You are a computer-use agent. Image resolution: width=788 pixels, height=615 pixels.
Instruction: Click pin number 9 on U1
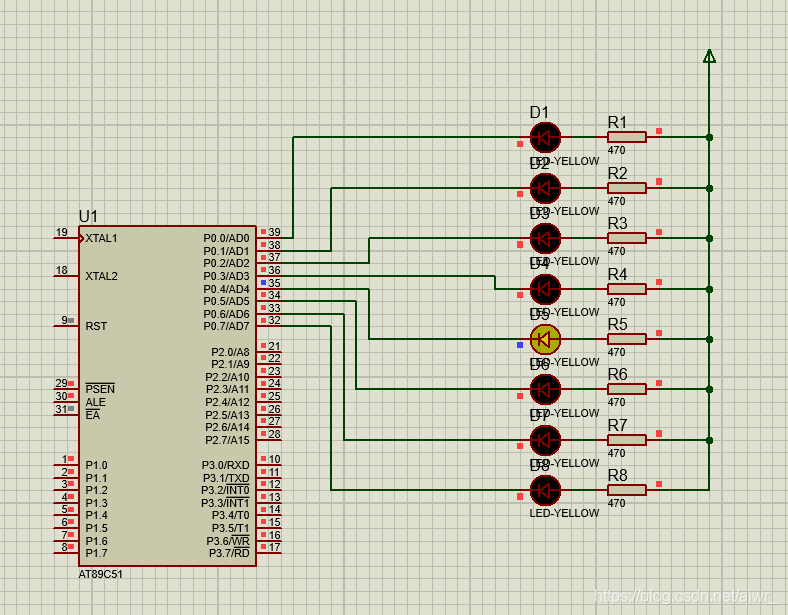click(64, 320)
